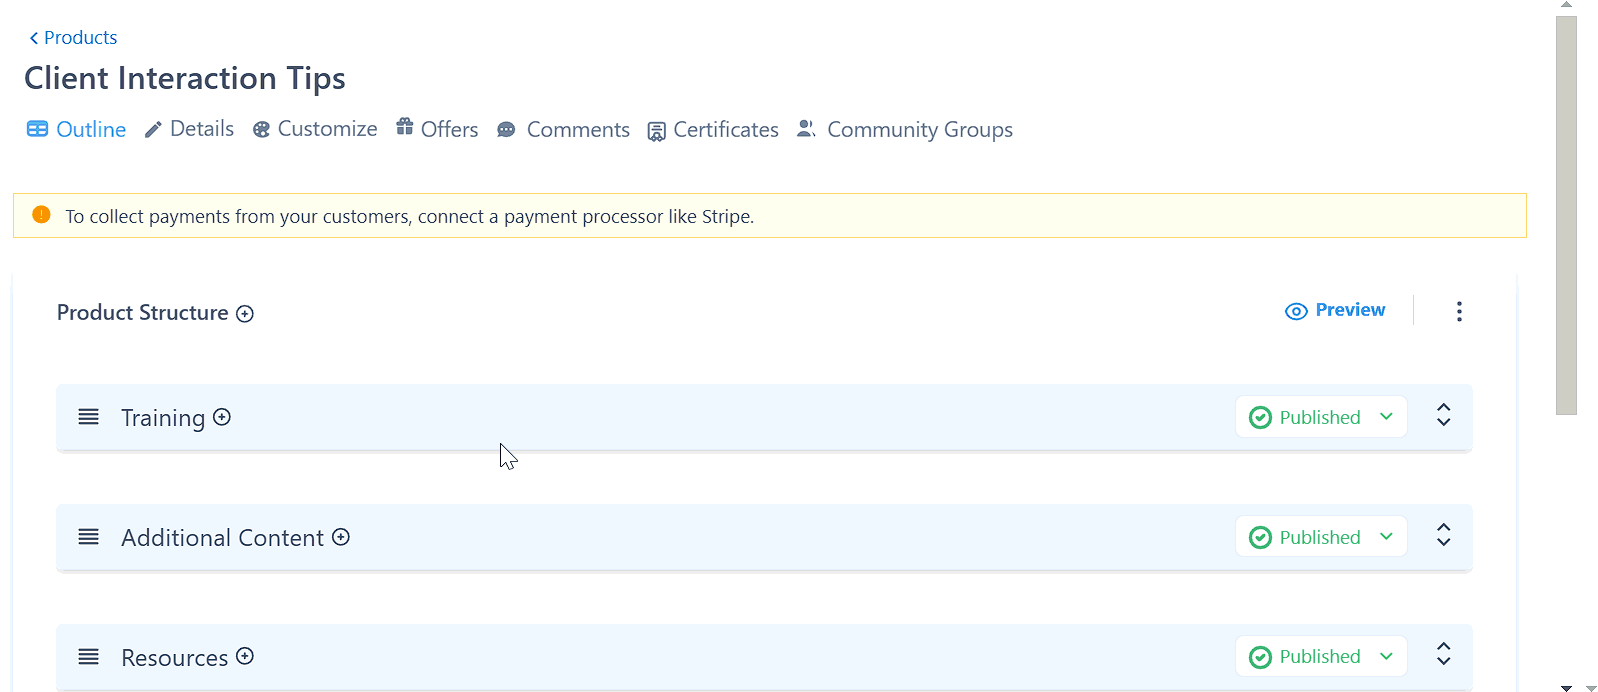The image size is (1598, 692).
Task: Click the drag handle on Additional Content row
Action: (x=89, y=537)
